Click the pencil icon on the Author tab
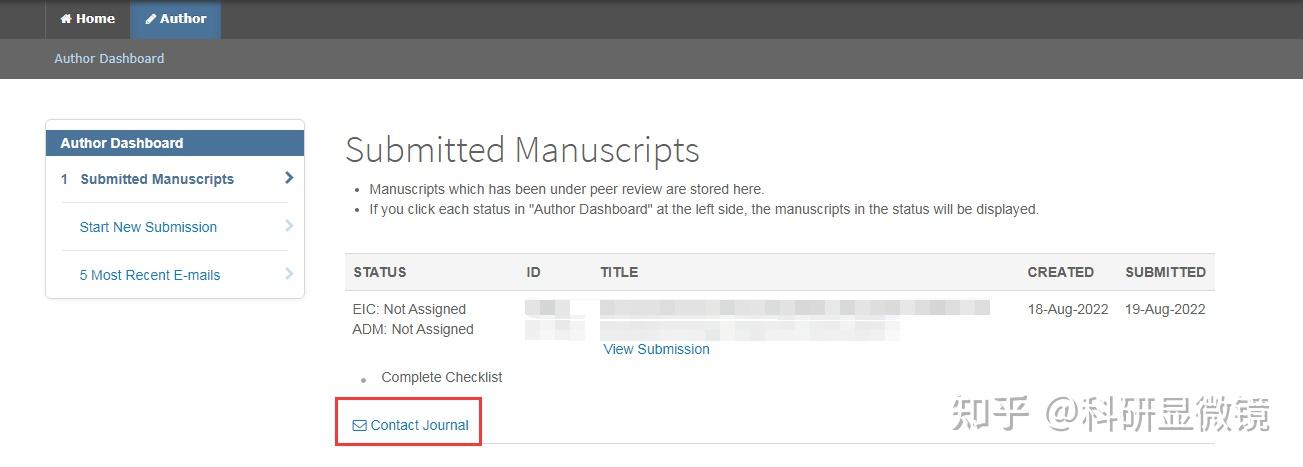This screenshot has height=467, width=1303. pyautogui.click(x=151, y=19)
